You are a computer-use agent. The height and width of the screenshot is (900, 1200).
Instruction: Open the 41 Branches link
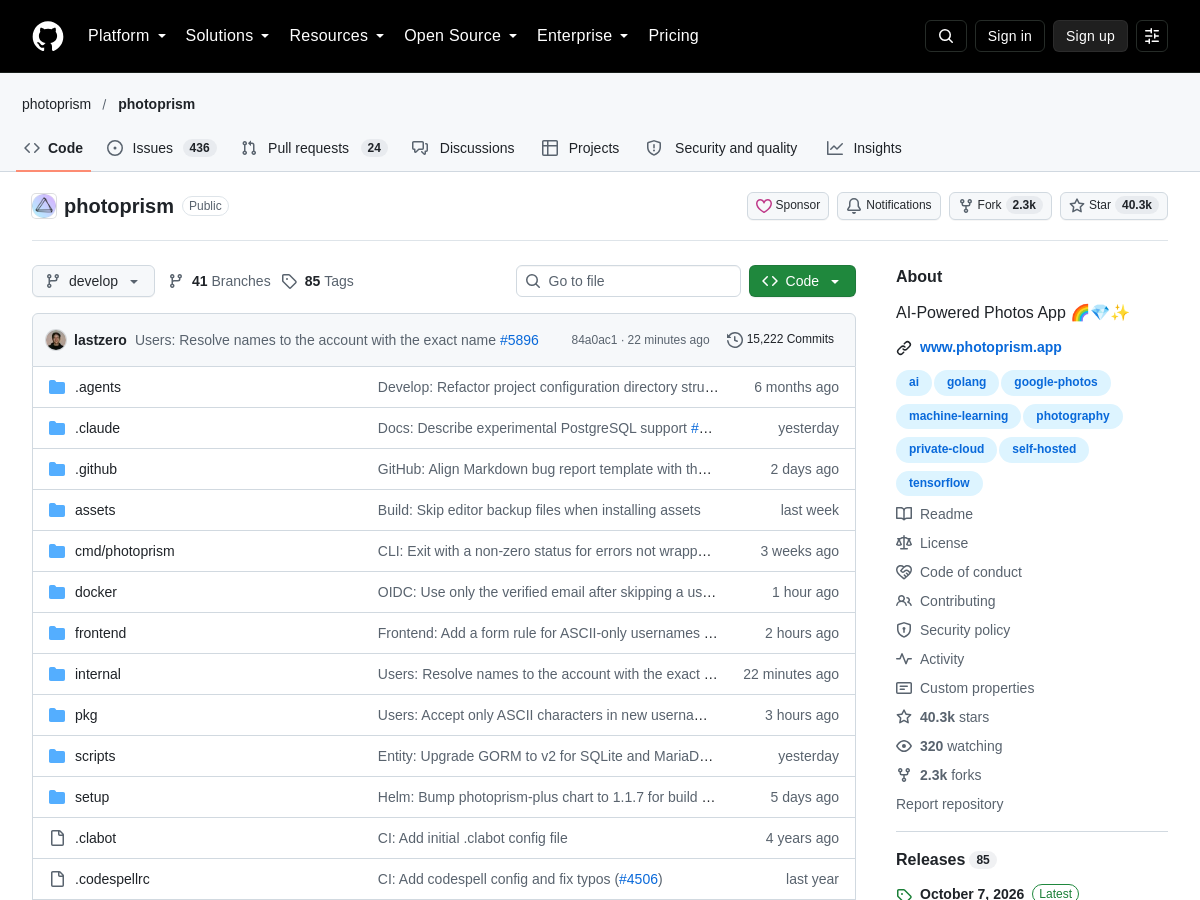pyautogui.click(x=219, y=281)
